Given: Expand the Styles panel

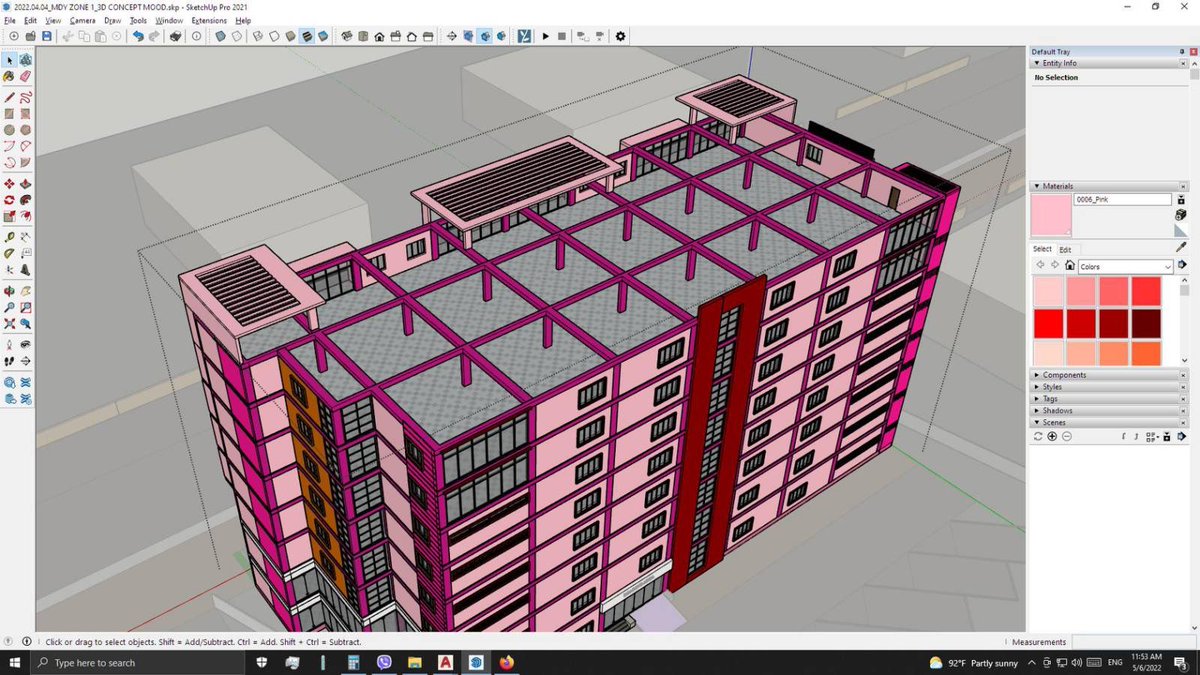Looking at the screenshot, I should [1036, 387].
